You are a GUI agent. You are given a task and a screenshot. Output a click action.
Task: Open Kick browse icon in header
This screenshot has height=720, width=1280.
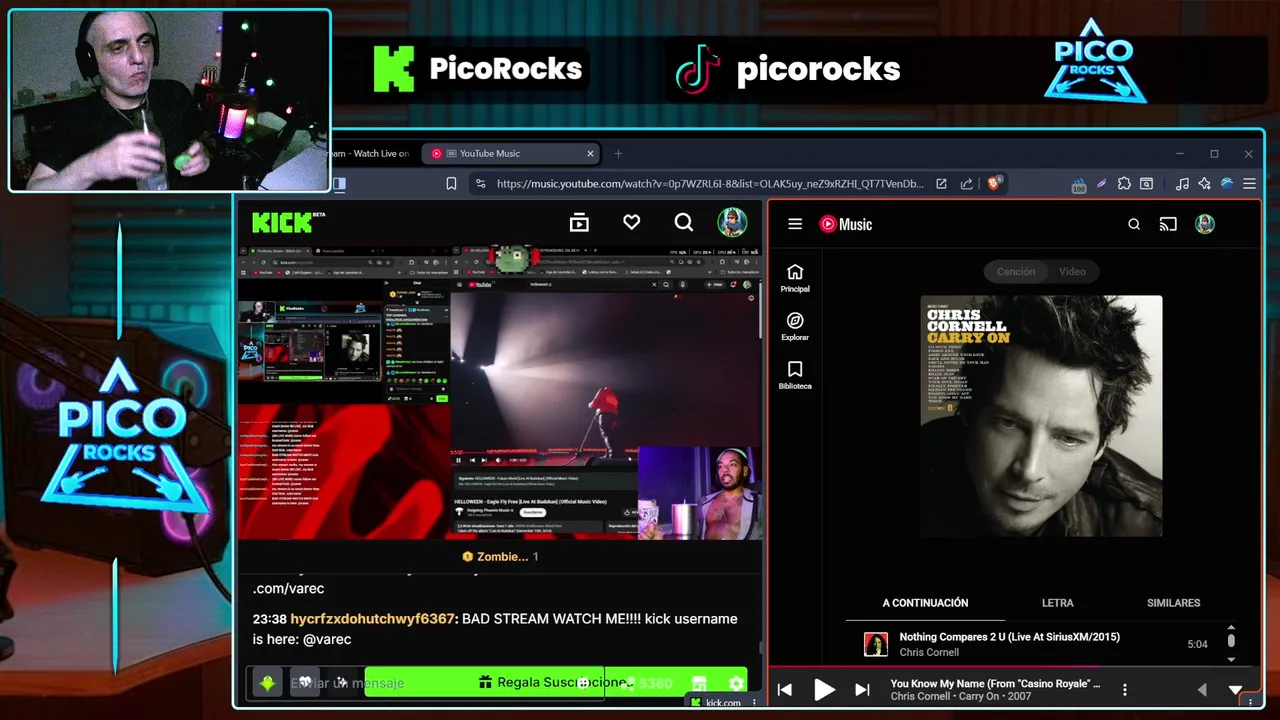click(x=579, y=223)
